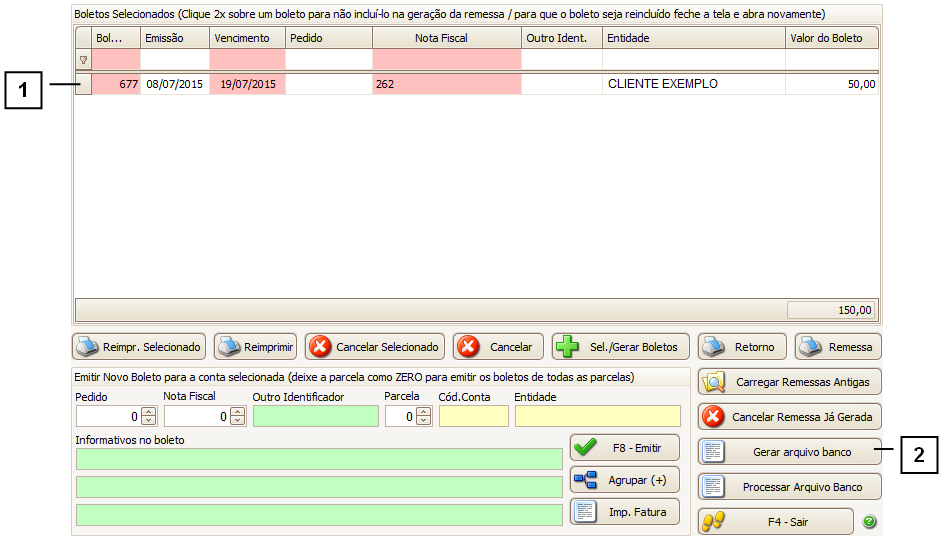Click the green plus icon on Sel./Gerar Boletos
This screenshot has height=541, width=945.
click(x=566, y=347)
